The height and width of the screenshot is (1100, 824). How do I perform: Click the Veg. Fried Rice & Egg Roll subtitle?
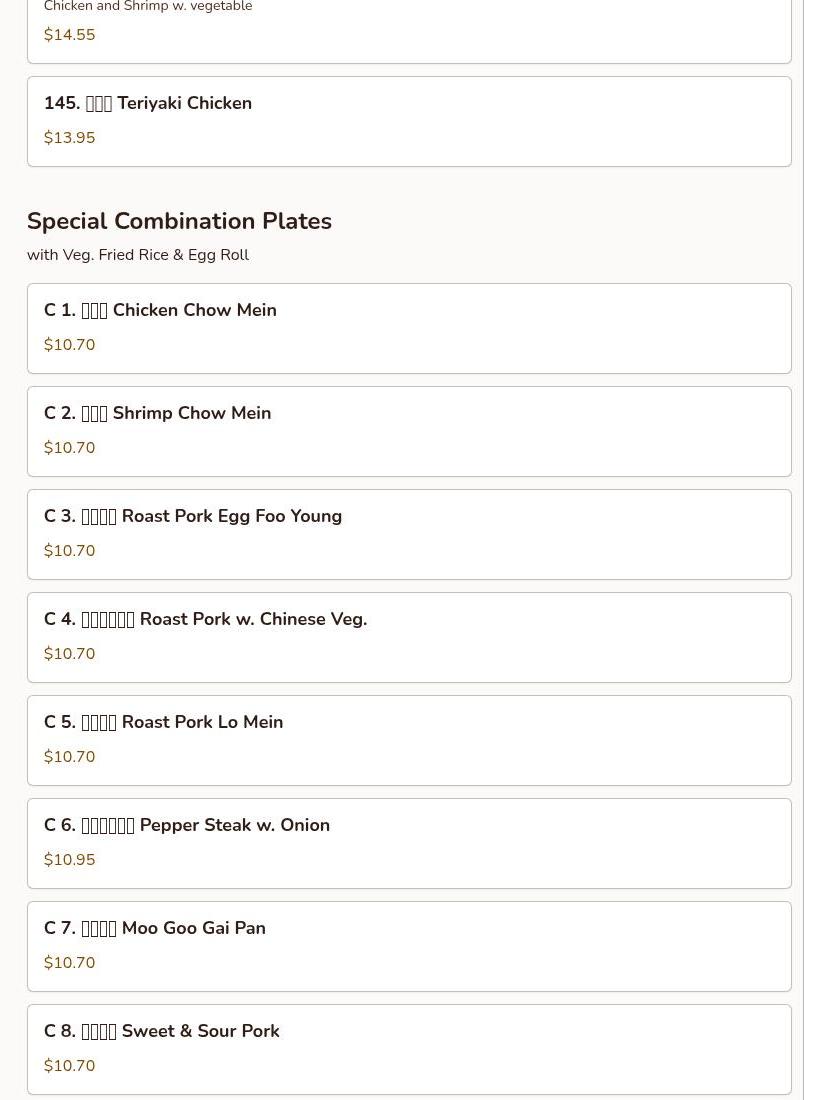tap(138, 255)
